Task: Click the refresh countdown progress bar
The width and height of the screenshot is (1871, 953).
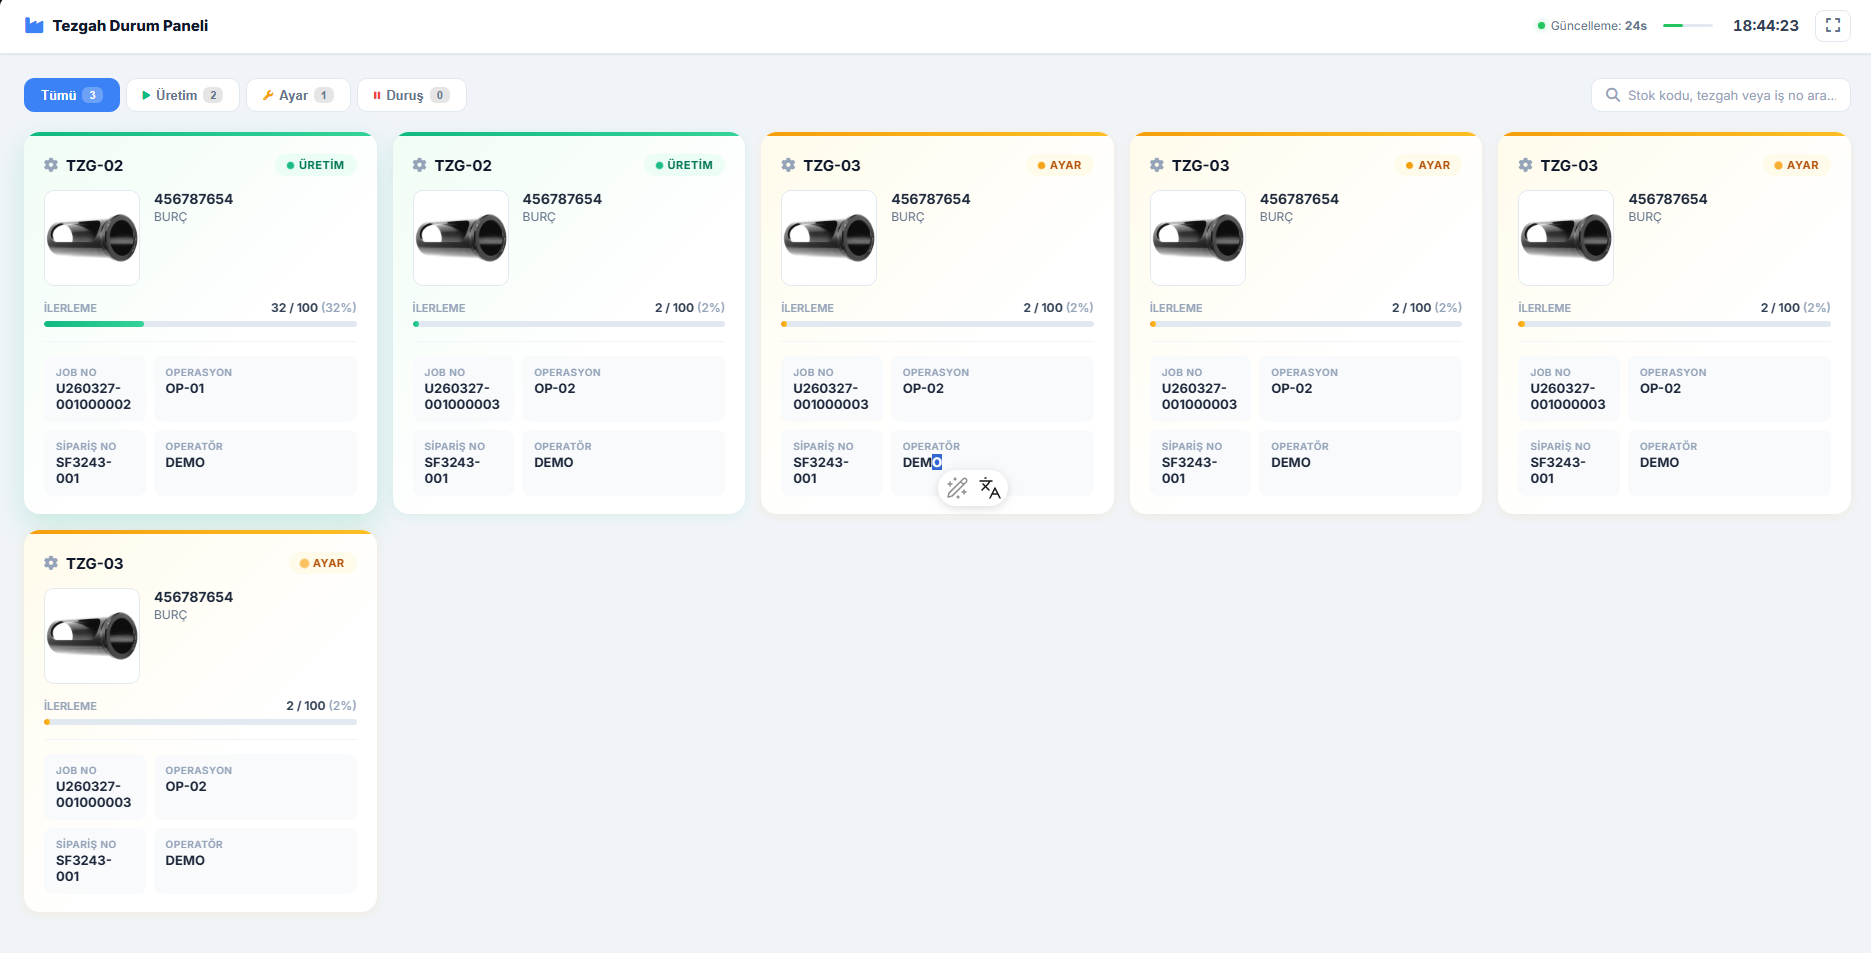Action: [x=1687, y=26]
